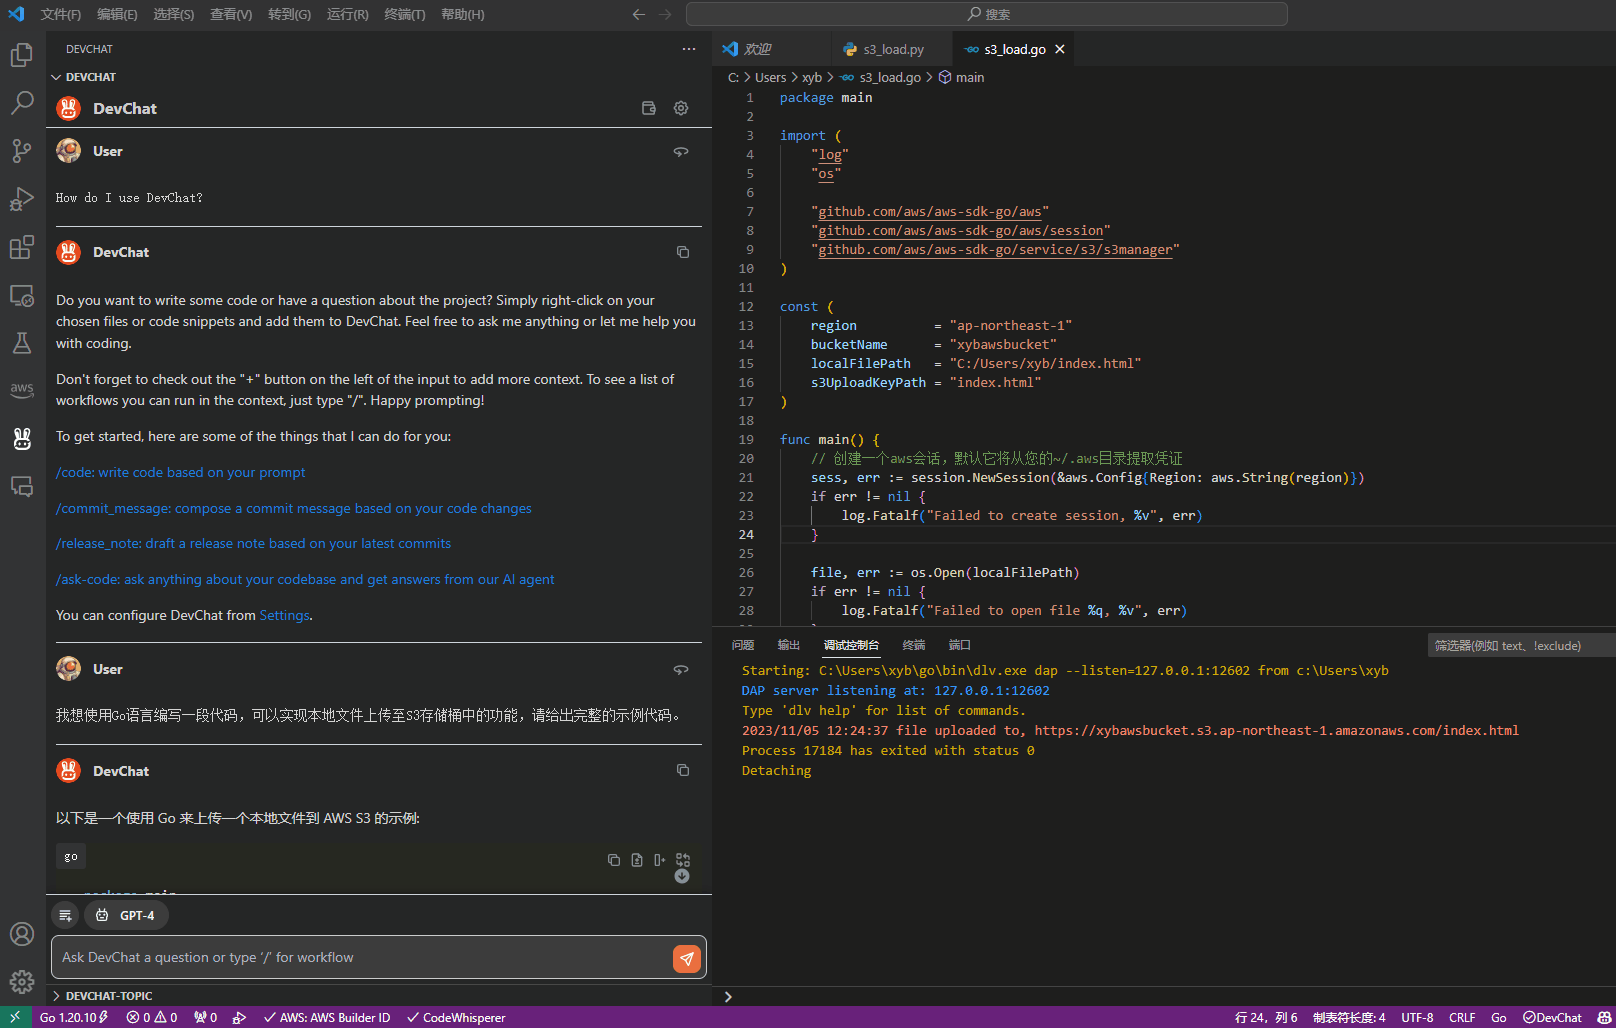Open the Source Control view
The width and height of the screenshot is (1616, 1028).
[x=22, y=150]
